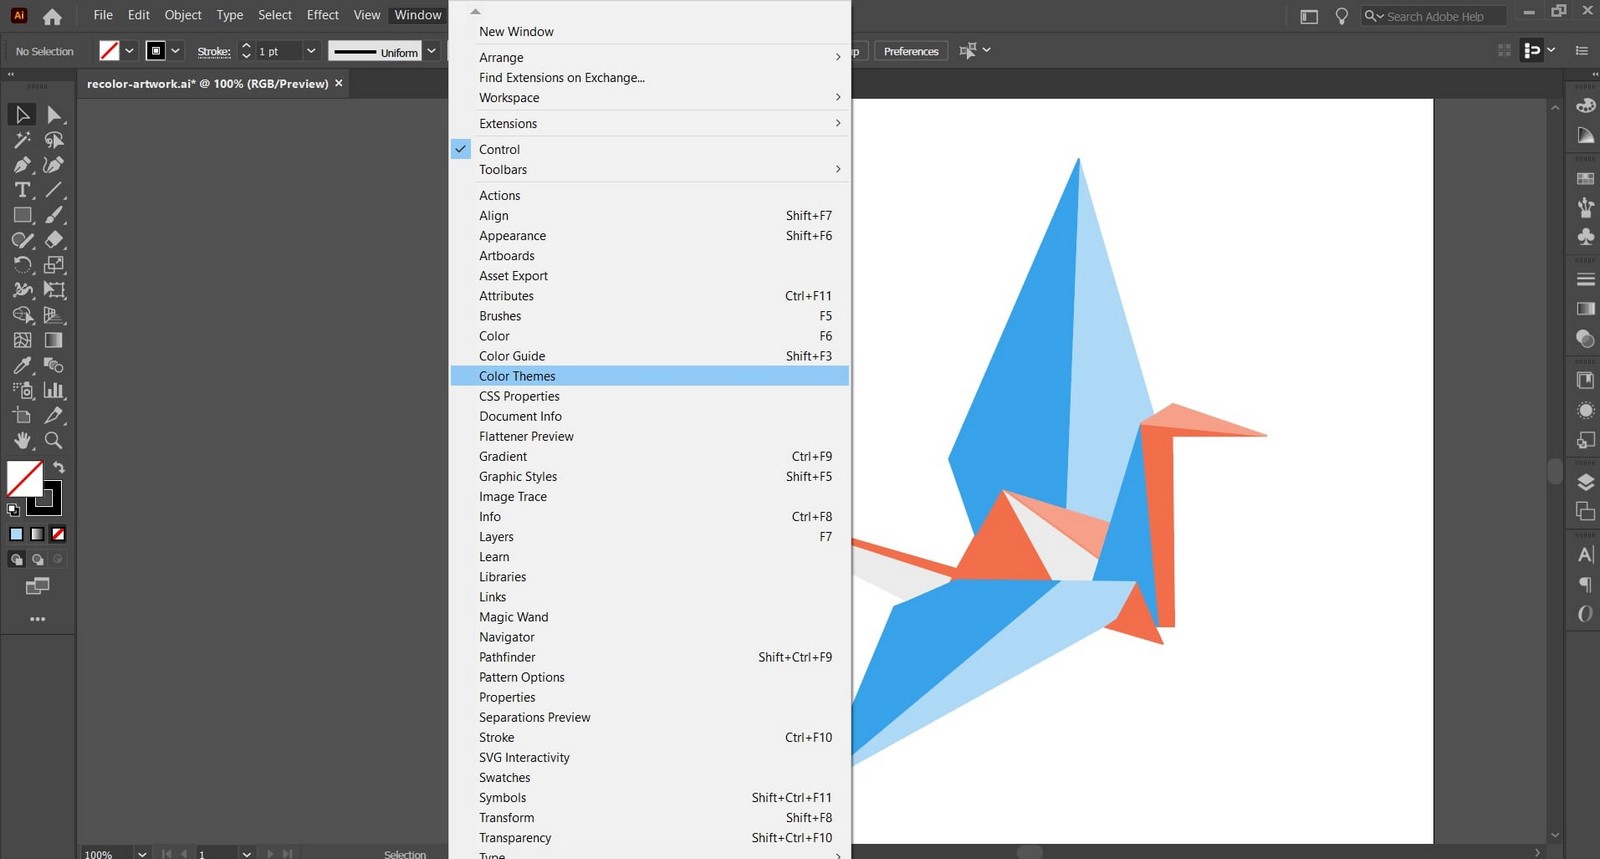Set color to None in toolbox

[x=58, y=534]
